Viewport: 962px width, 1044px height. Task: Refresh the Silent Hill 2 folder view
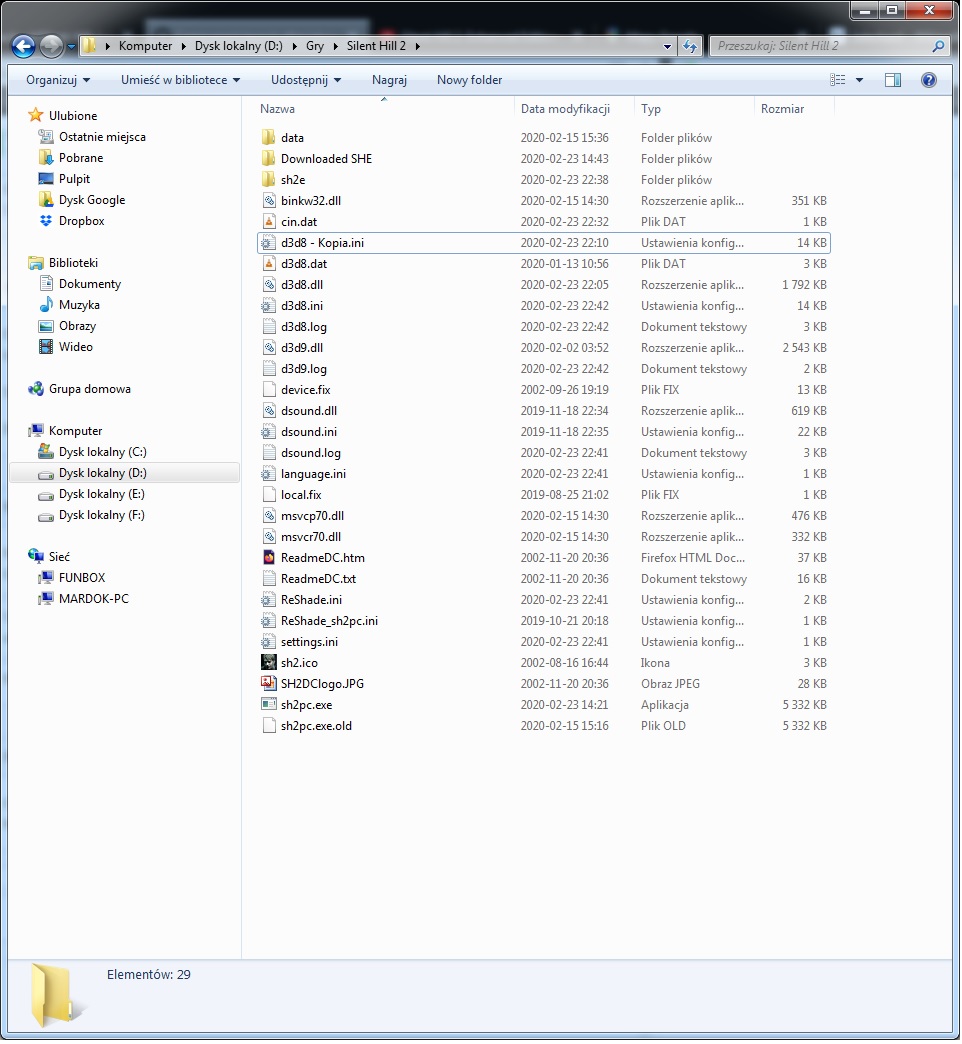coord(690,46)
